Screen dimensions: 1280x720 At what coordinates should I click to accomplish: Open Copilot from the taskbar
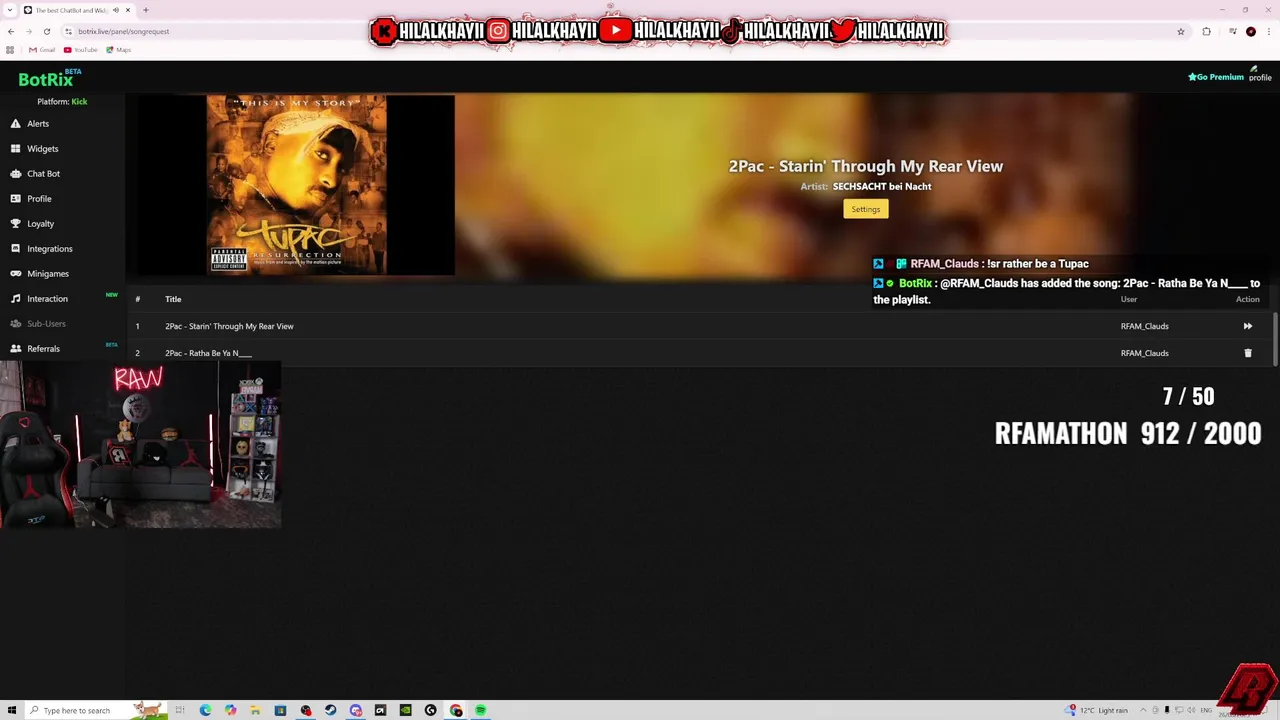tap(230, 710)
